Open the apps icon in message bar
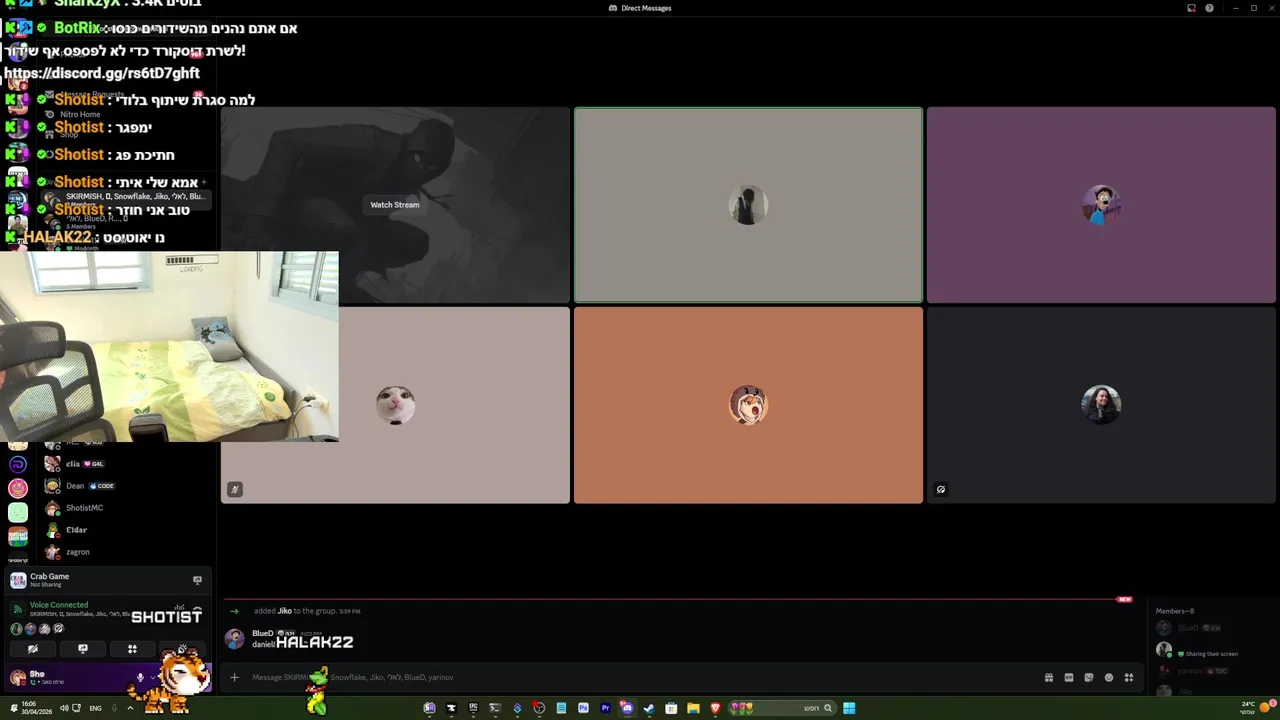Viewport: 1280px width, 720px height. [1129, 677]
